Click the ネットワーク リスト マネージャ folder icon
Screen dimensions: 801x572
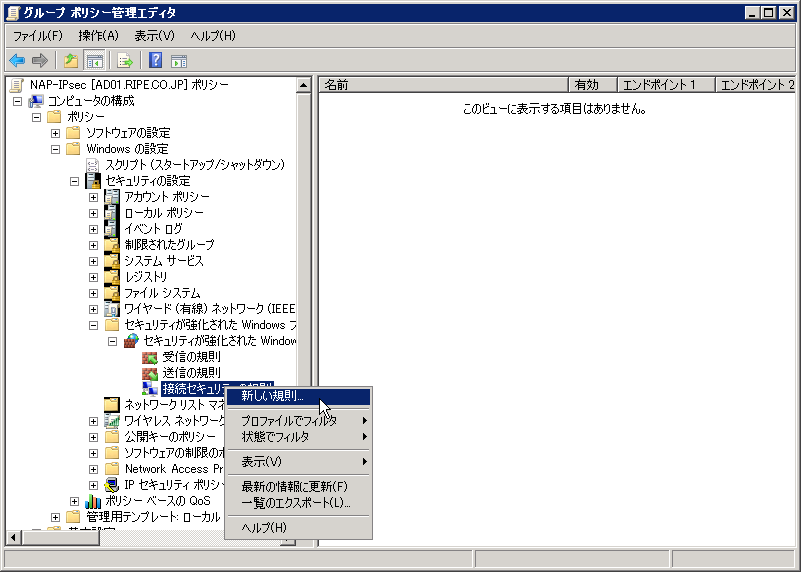coord(111,404)
